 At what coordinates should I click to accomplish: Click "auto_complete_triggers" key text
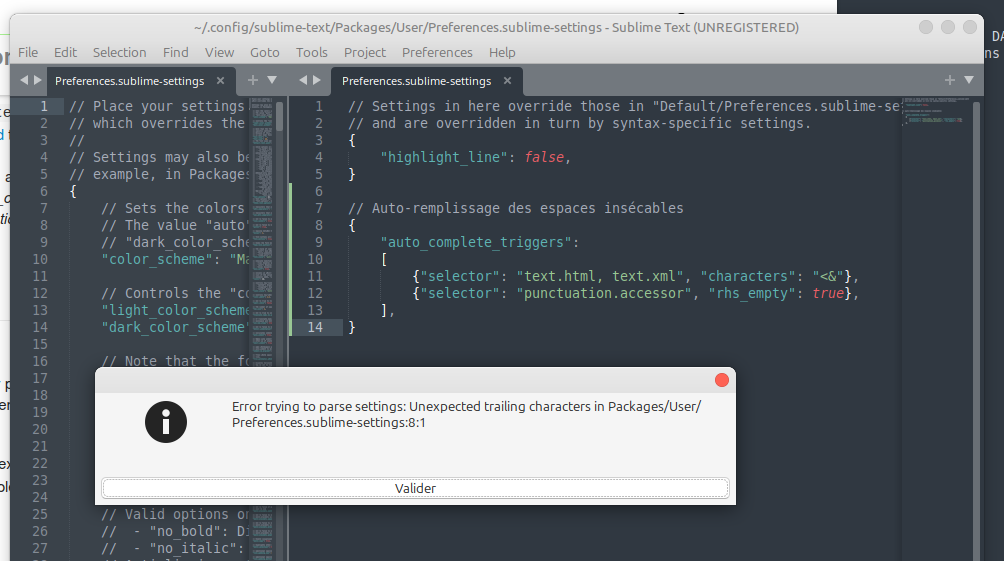pyautogui.click(x=476, y=243)
